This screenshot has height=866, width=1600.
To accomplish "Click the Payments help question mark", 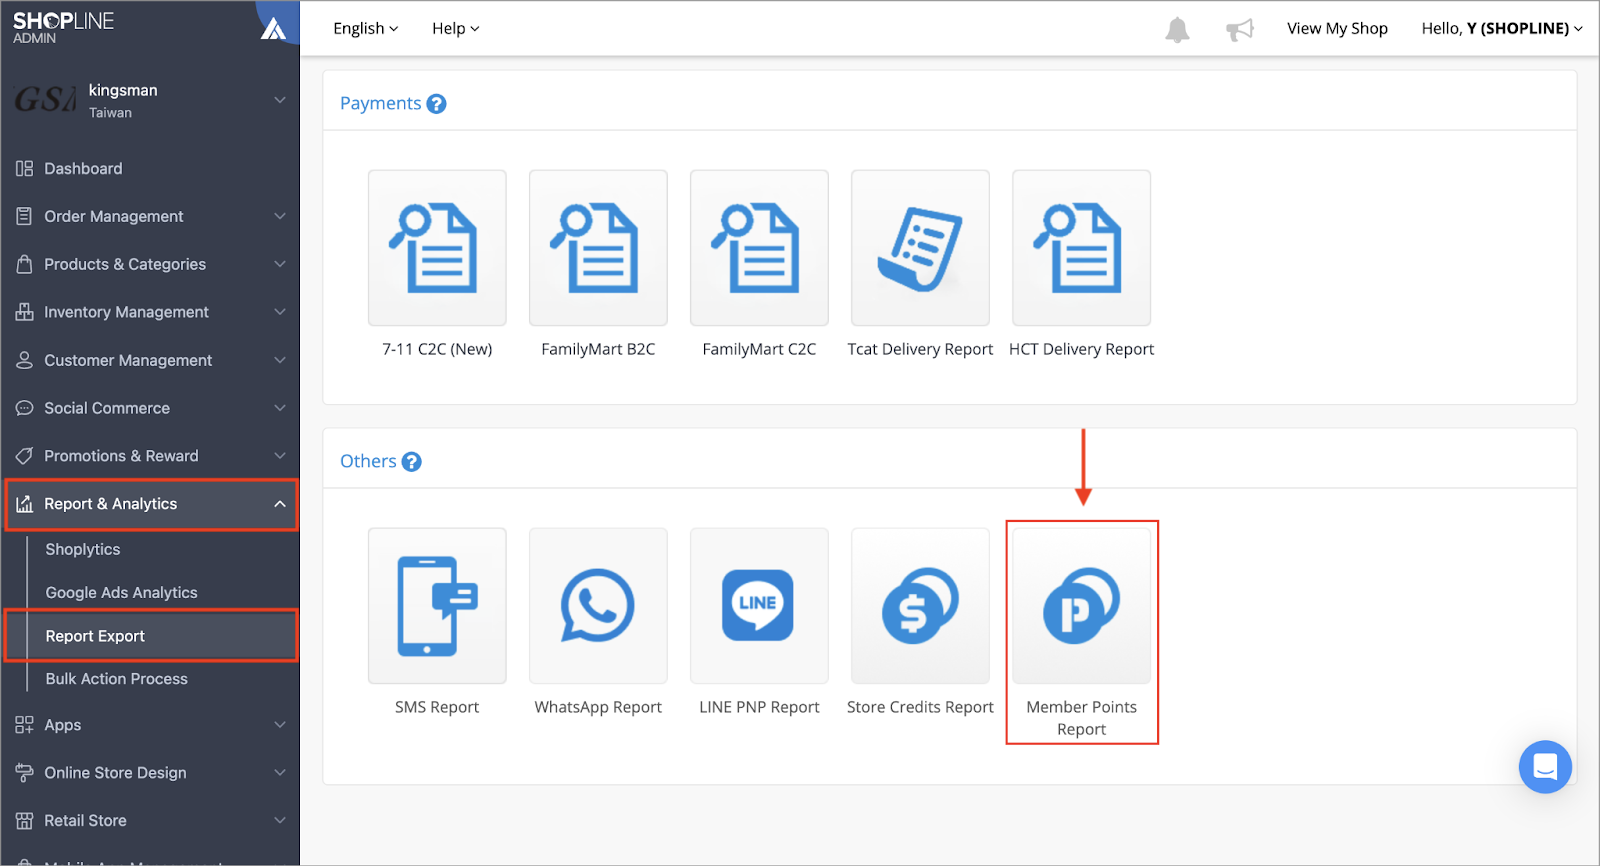I will [x=436, y=104].
